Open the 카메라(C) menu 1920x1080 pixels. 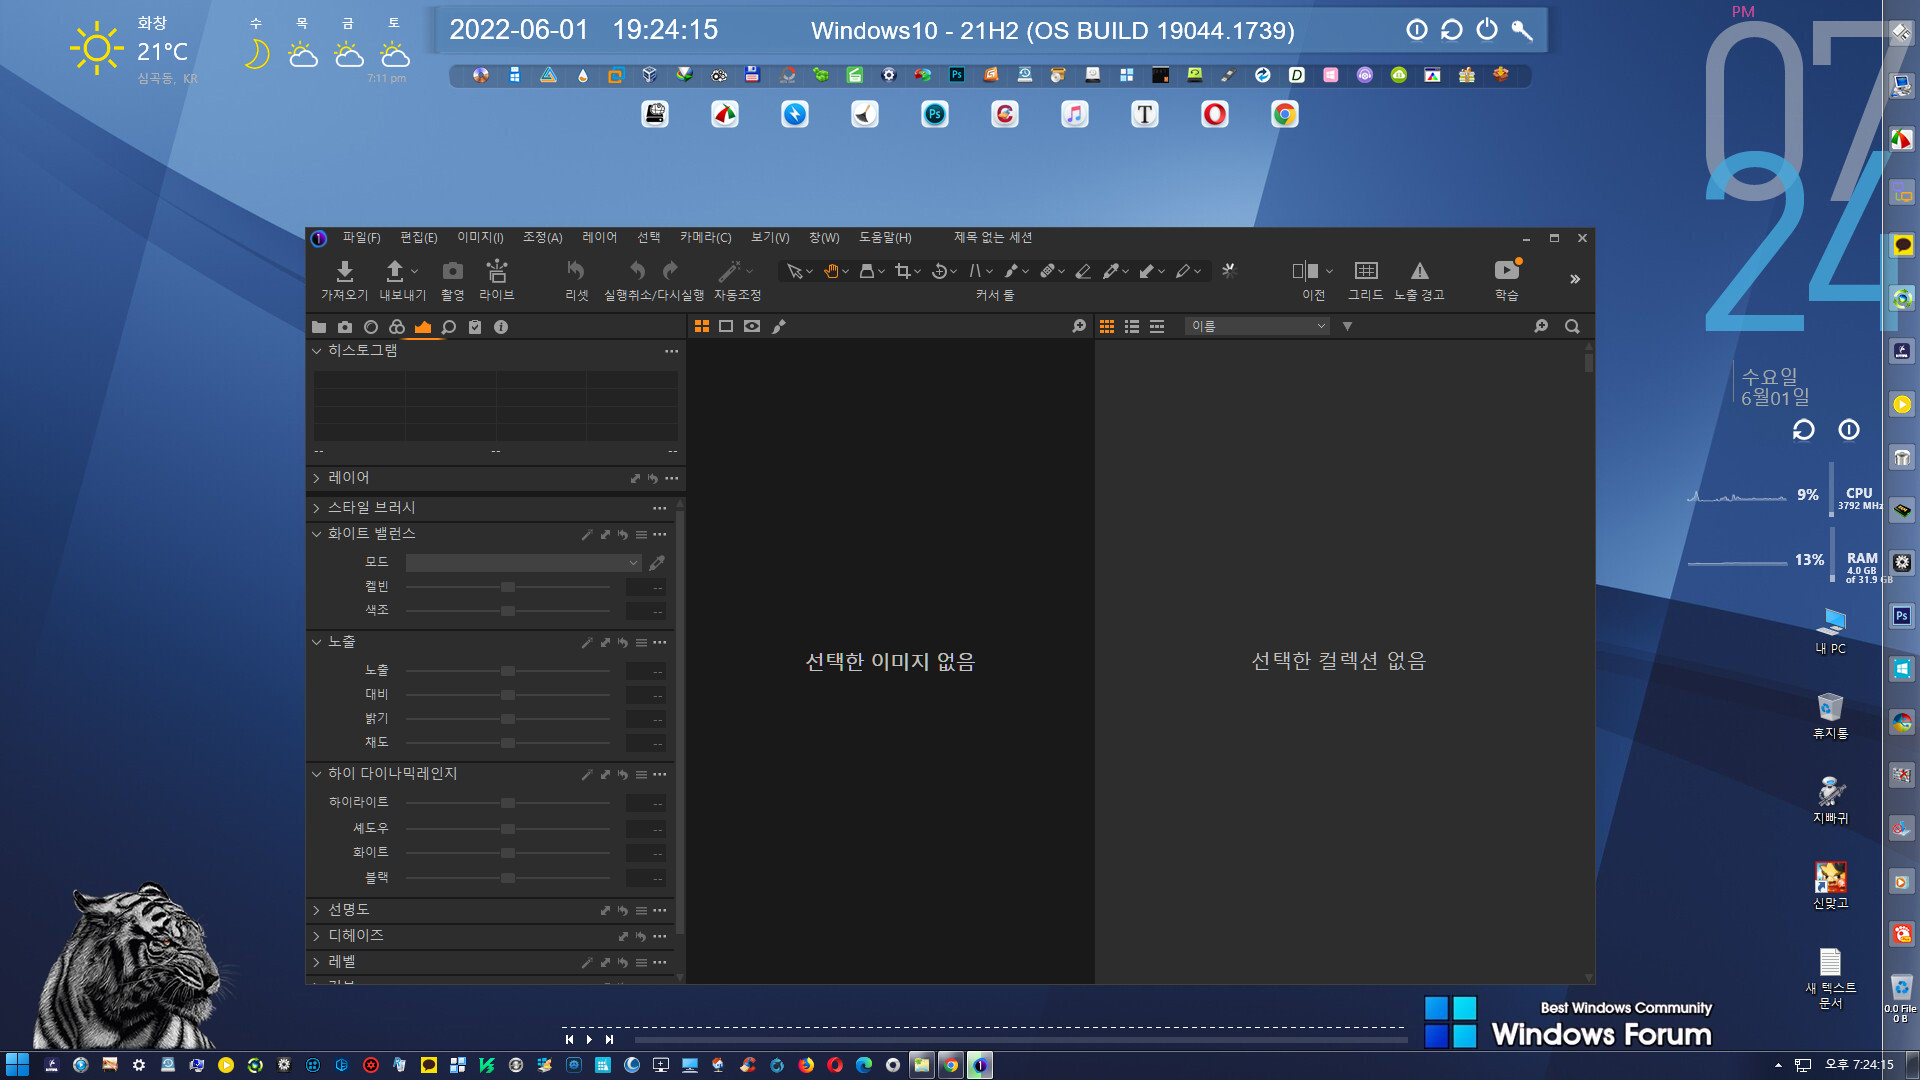pyautogui.click(x=705, y=238)
